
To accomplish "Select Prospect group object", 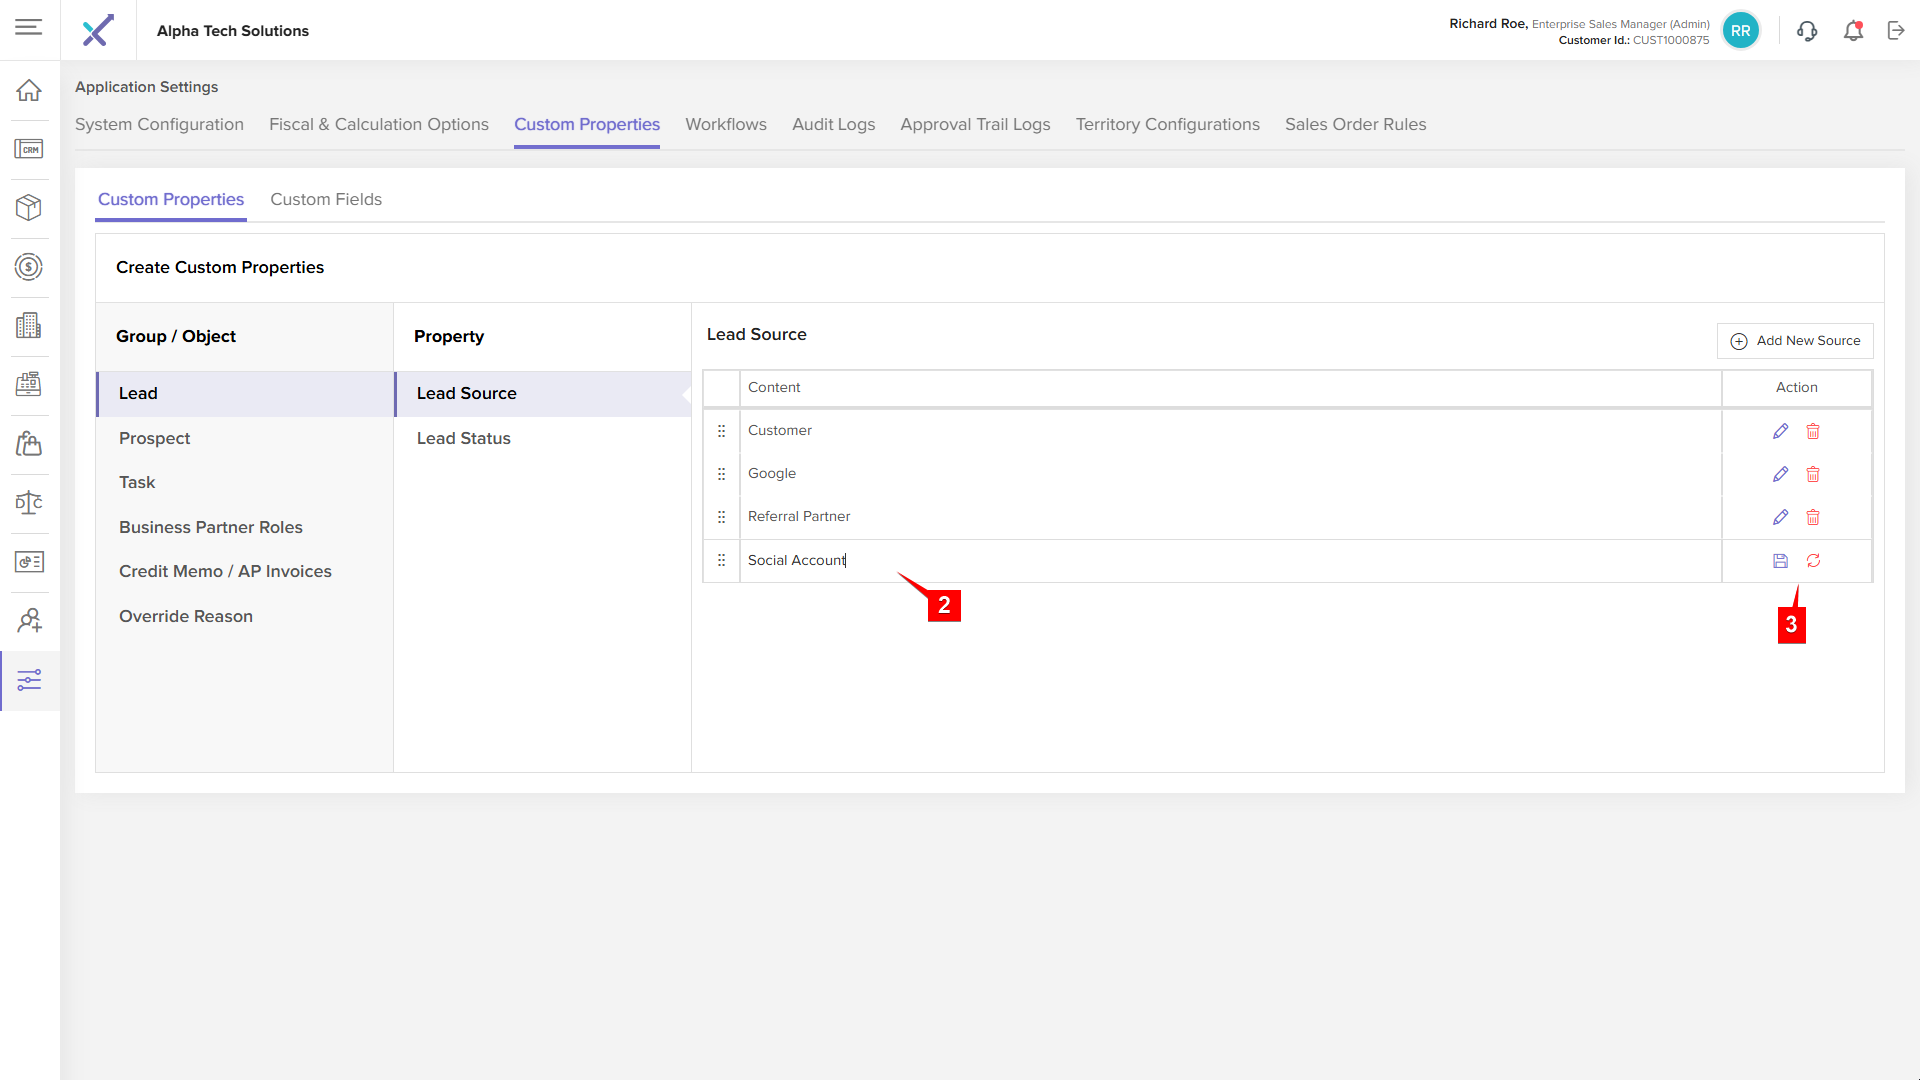I will (x=154, y=438).
